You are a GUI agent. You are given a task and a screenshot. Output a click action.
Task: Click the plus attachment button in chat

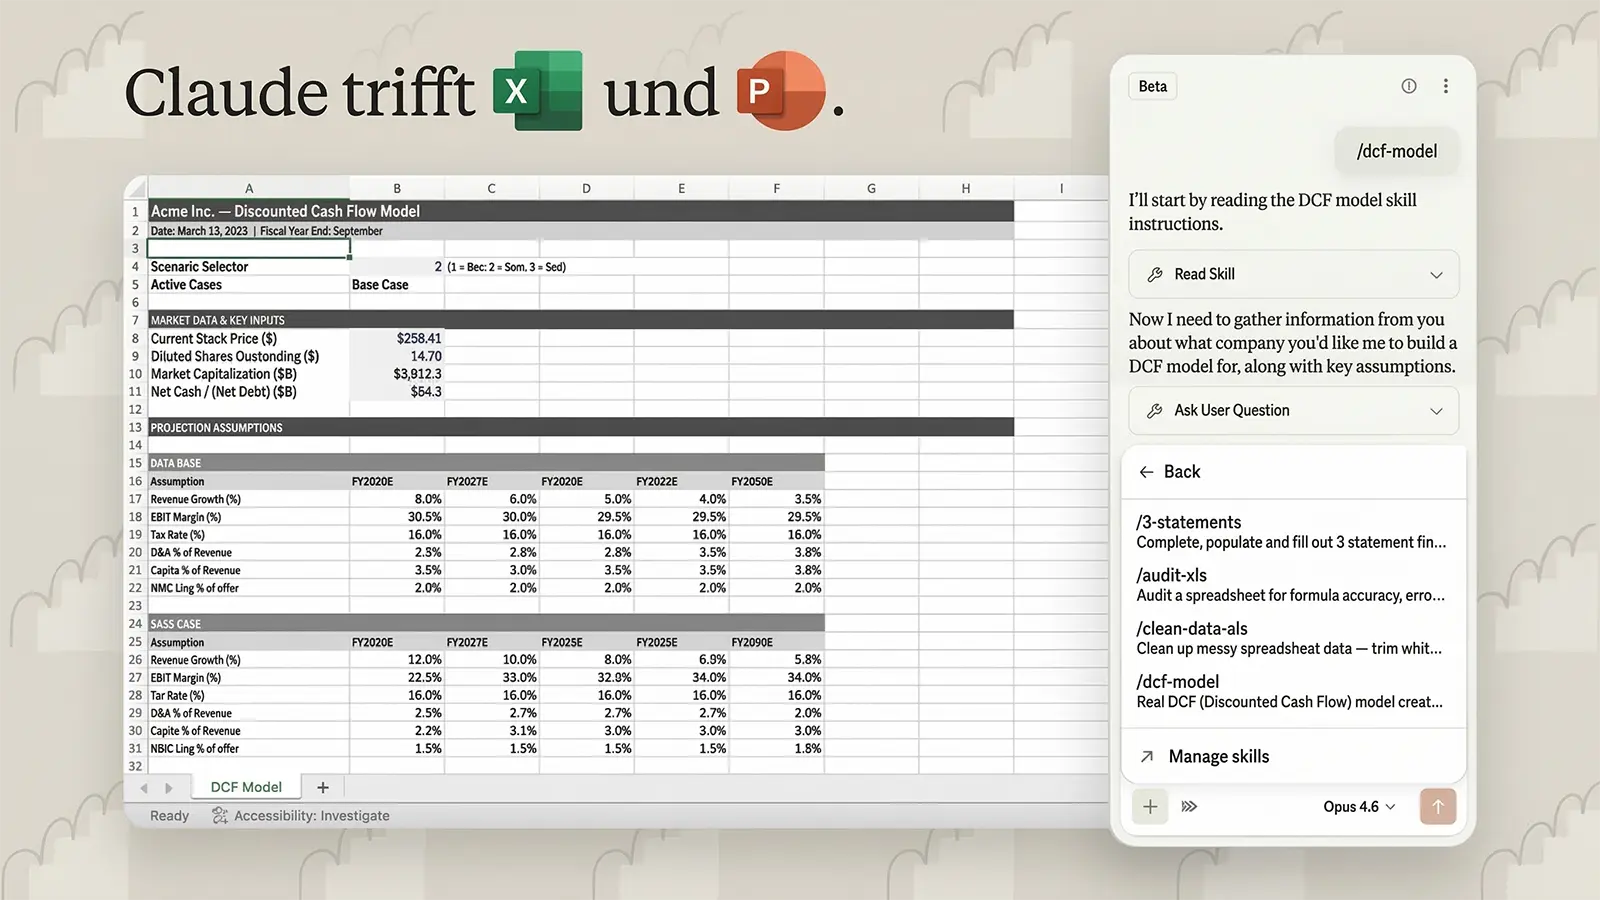1150,807
